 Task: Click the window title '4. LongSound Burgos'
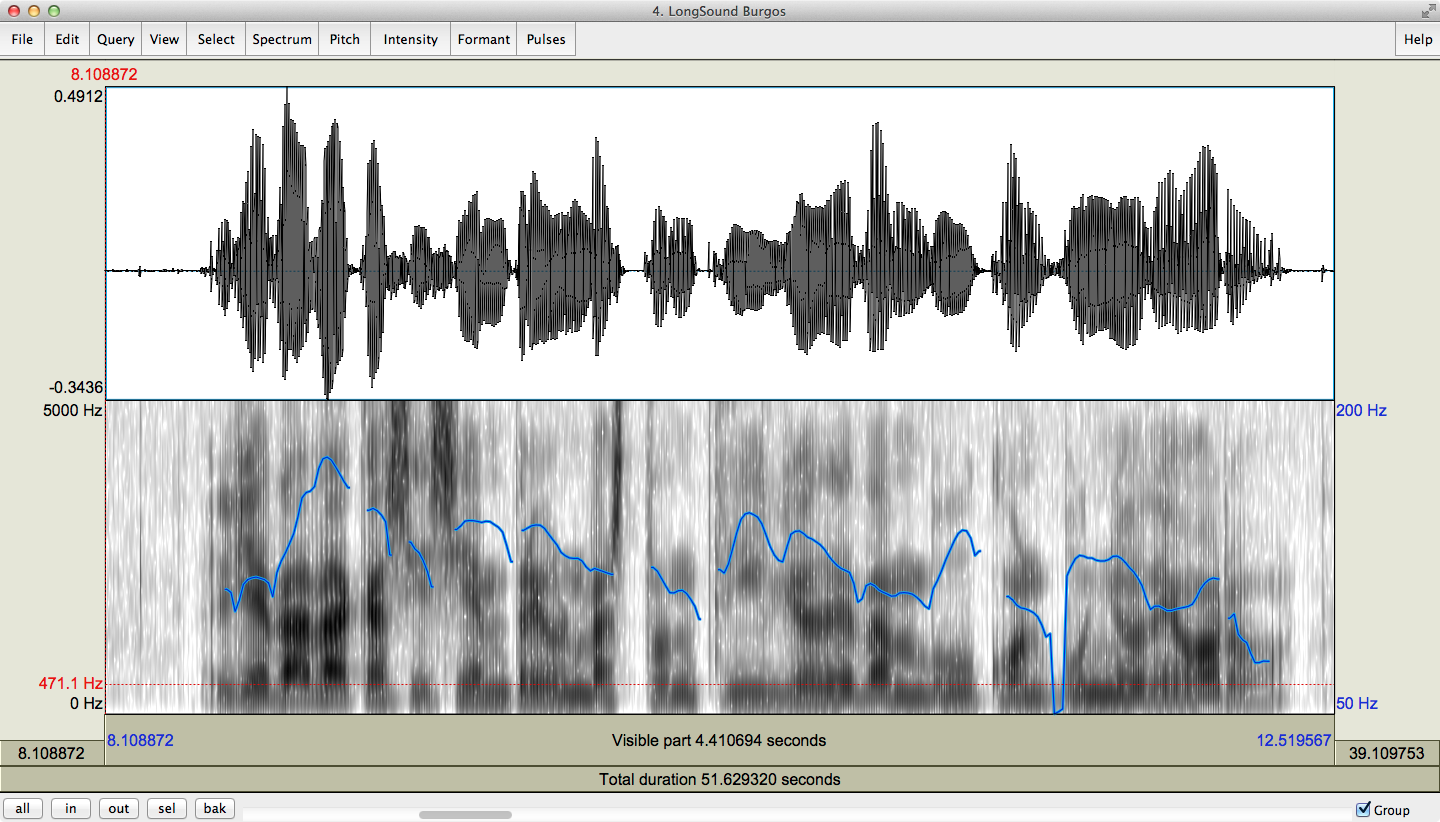tap(718, 11)
